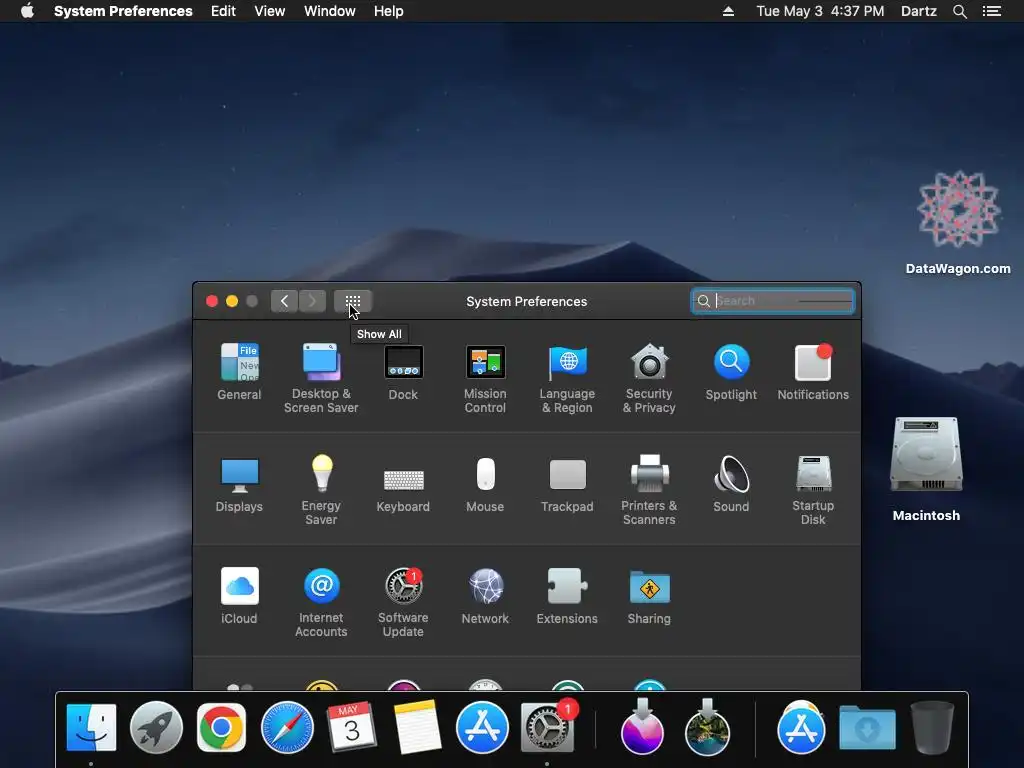Open the Dock preferences pane
The image size is (1024, 768).
tap(403, 371)
